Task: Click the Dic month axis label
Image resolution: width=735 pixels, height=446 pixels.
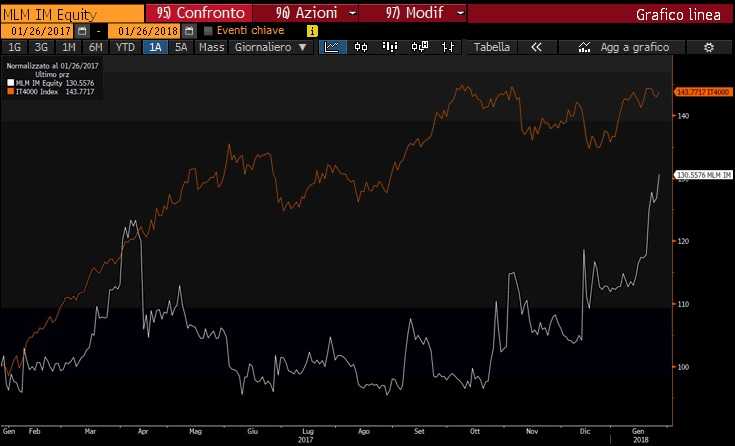Action: click(x=585, y=431)
